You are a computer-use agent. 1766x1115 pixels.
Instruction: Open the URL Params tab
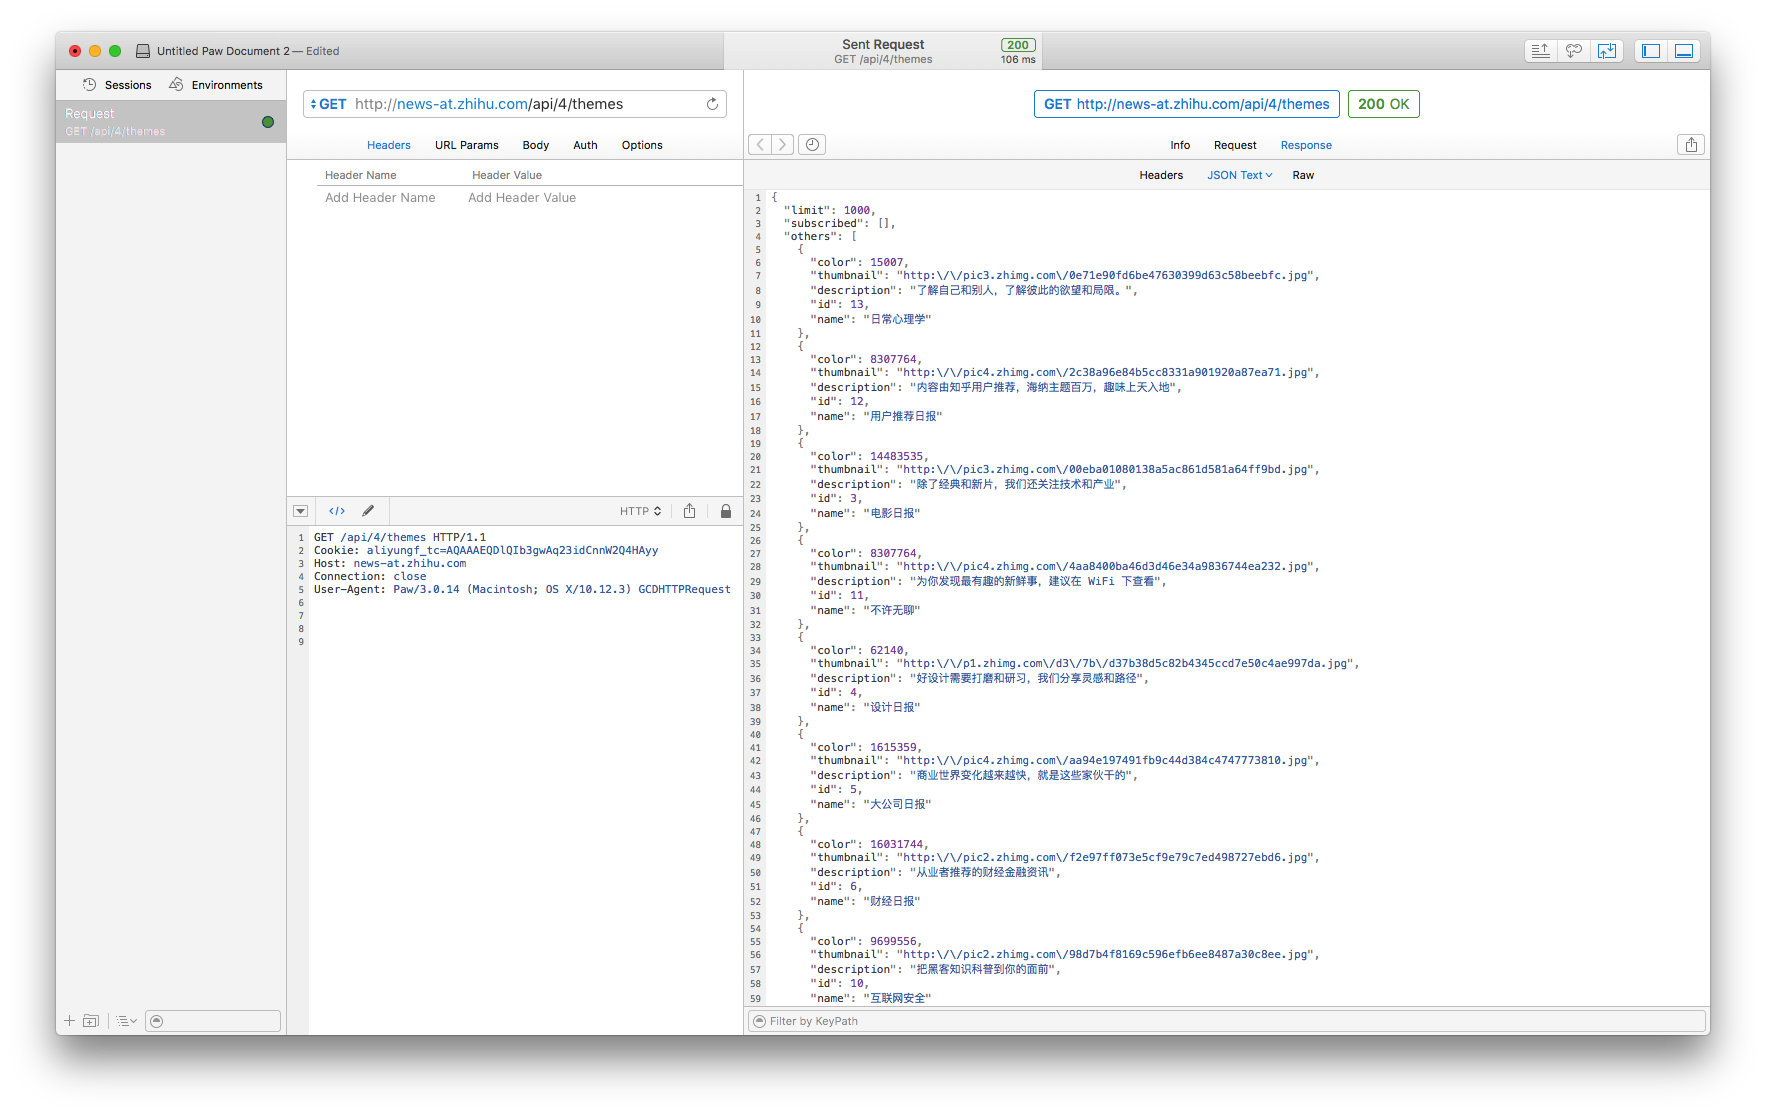(467, 145)
